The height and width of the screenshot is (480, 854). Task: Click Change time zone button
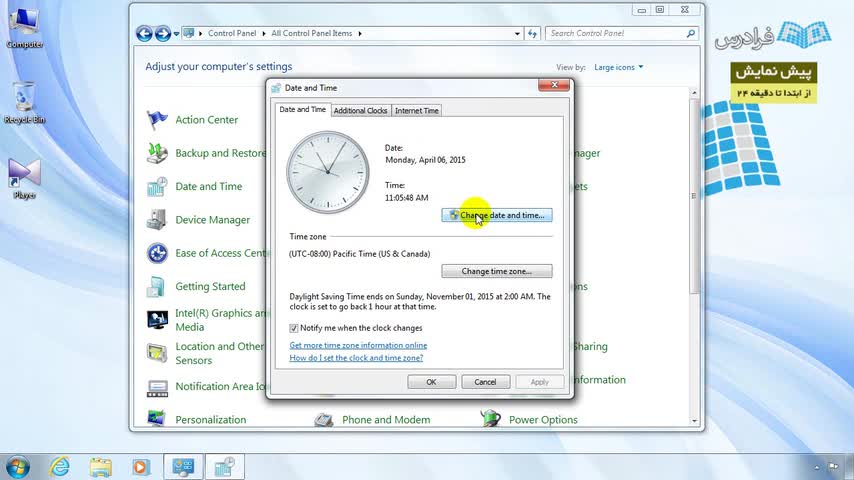[497, 271]
